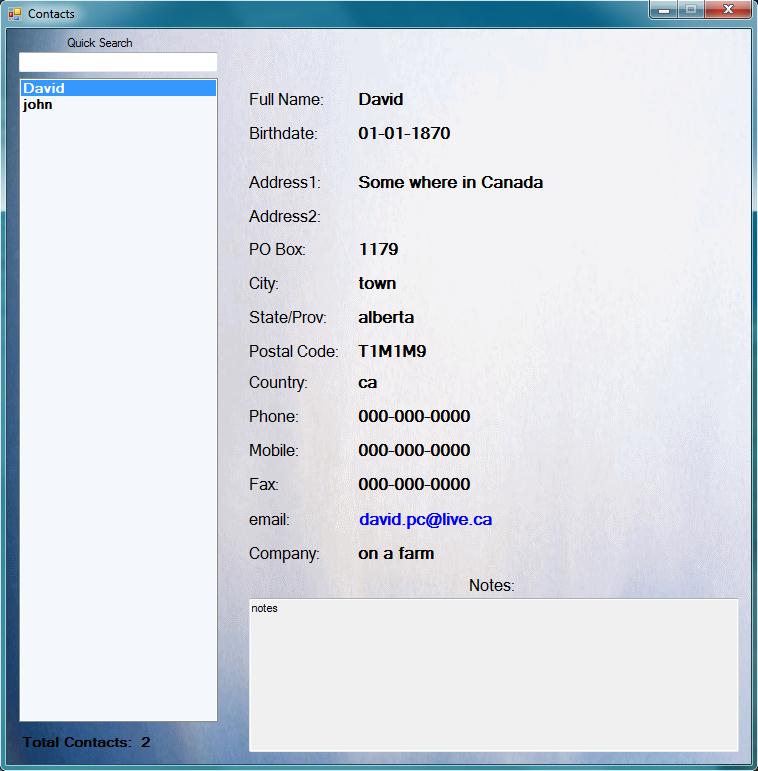This screenshot has height=771, width=758.
Task: Click the Quick Search label
Action: (x=100, y=43)
